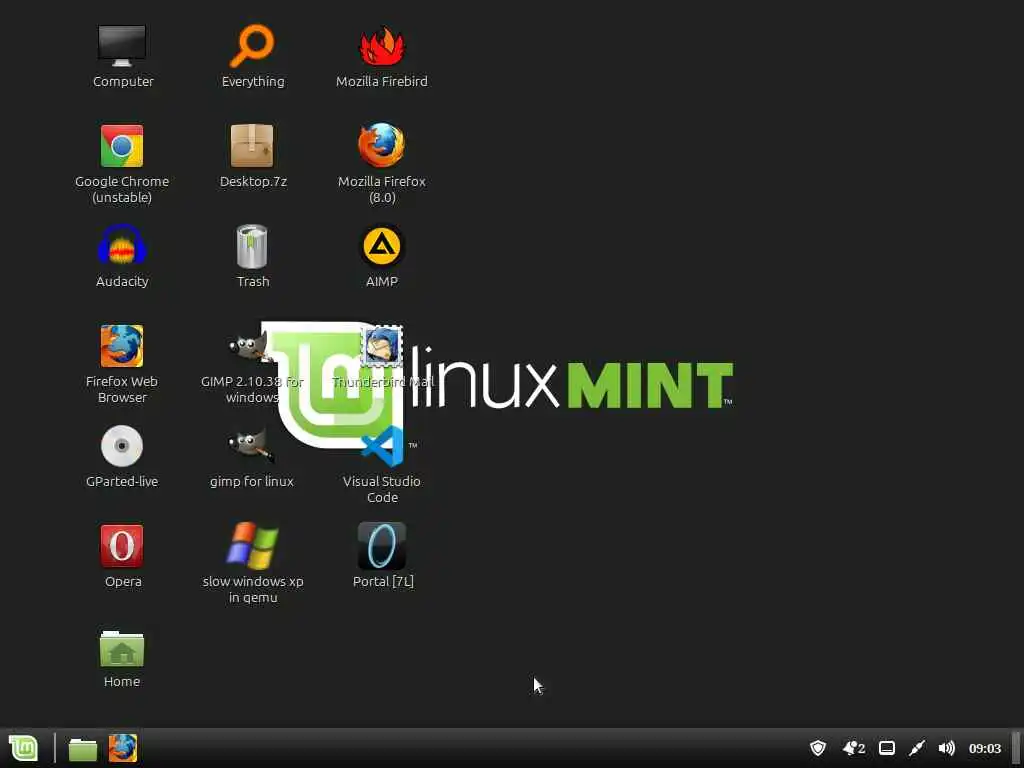Open Mozilla Firebird icon
1024x768 pixels.
(382, 46)
